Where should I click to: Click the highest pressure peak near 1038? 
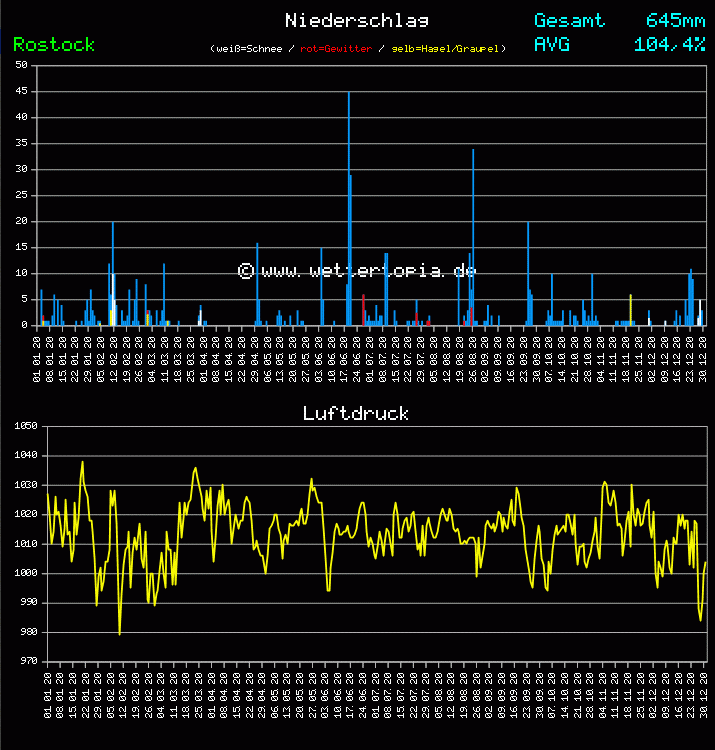[82, 463]
